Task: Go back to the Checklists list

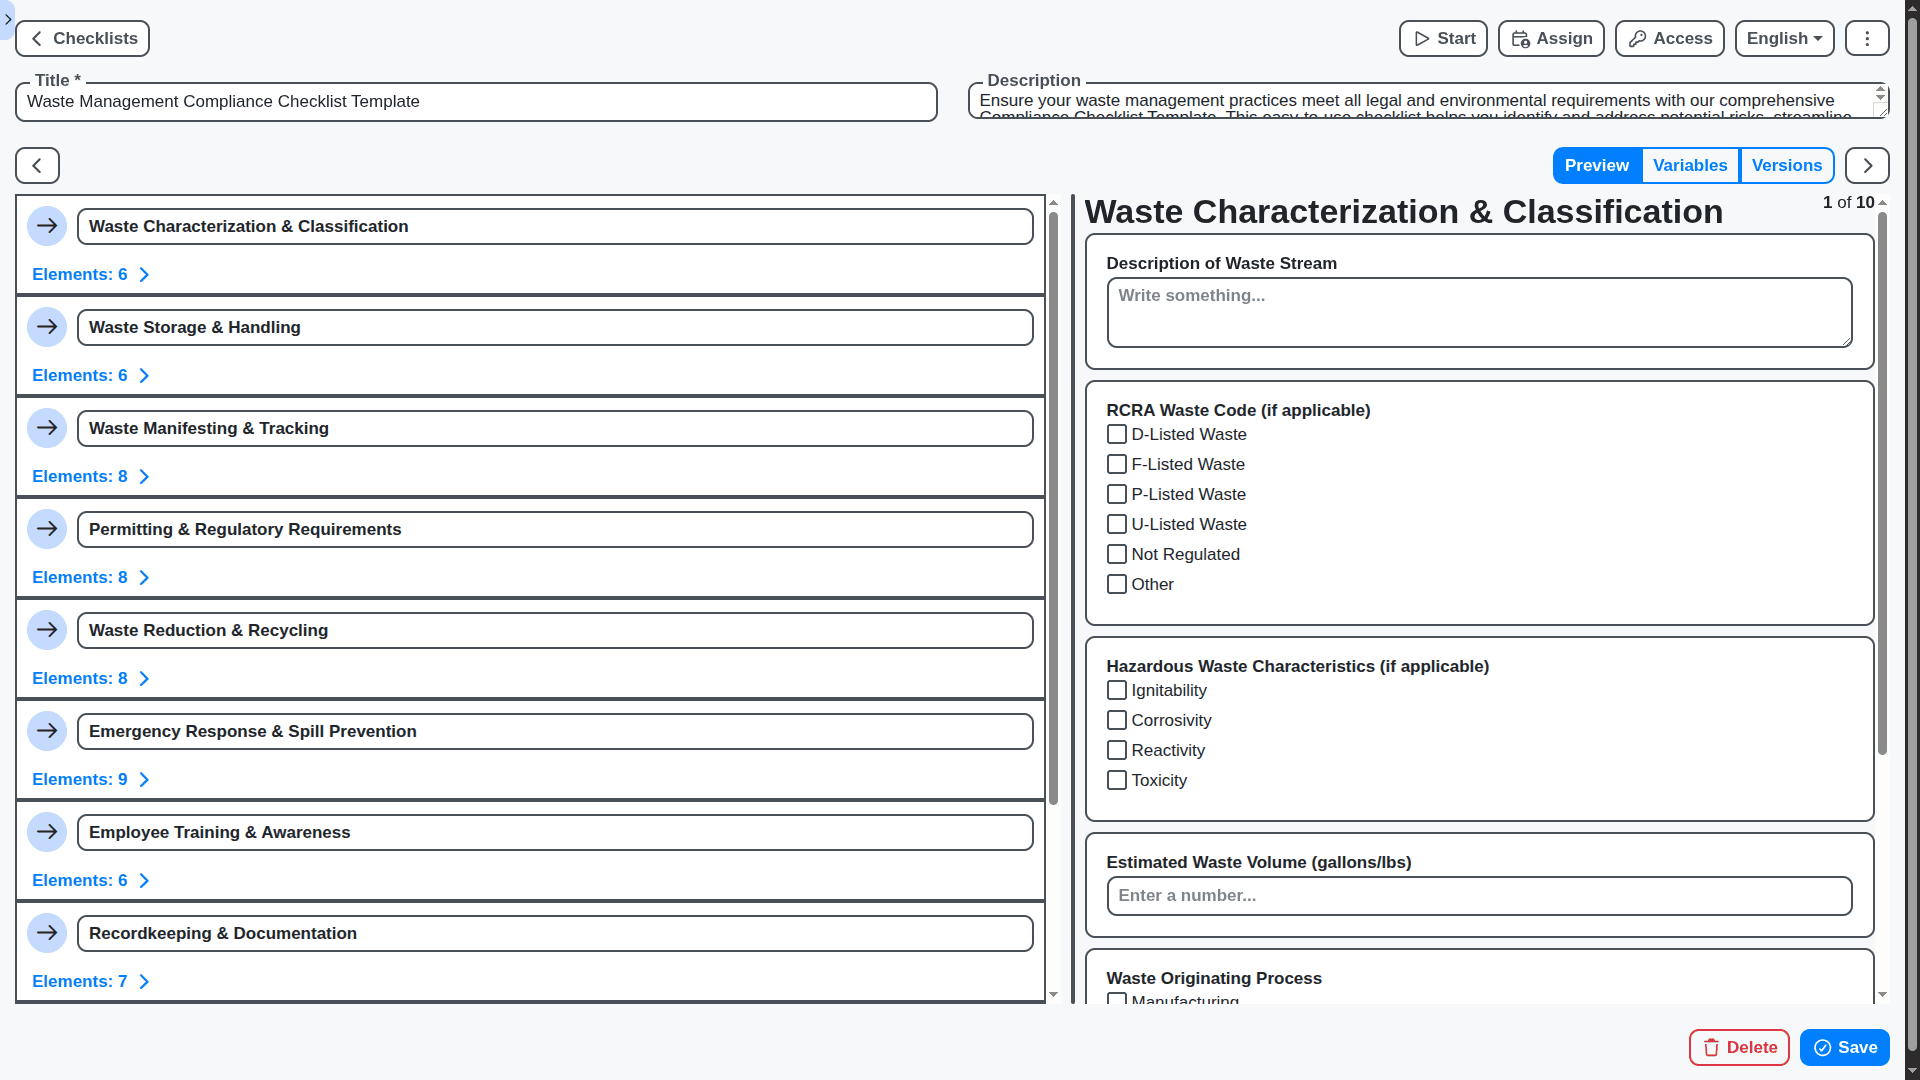Action: click(x=82, y=38)
